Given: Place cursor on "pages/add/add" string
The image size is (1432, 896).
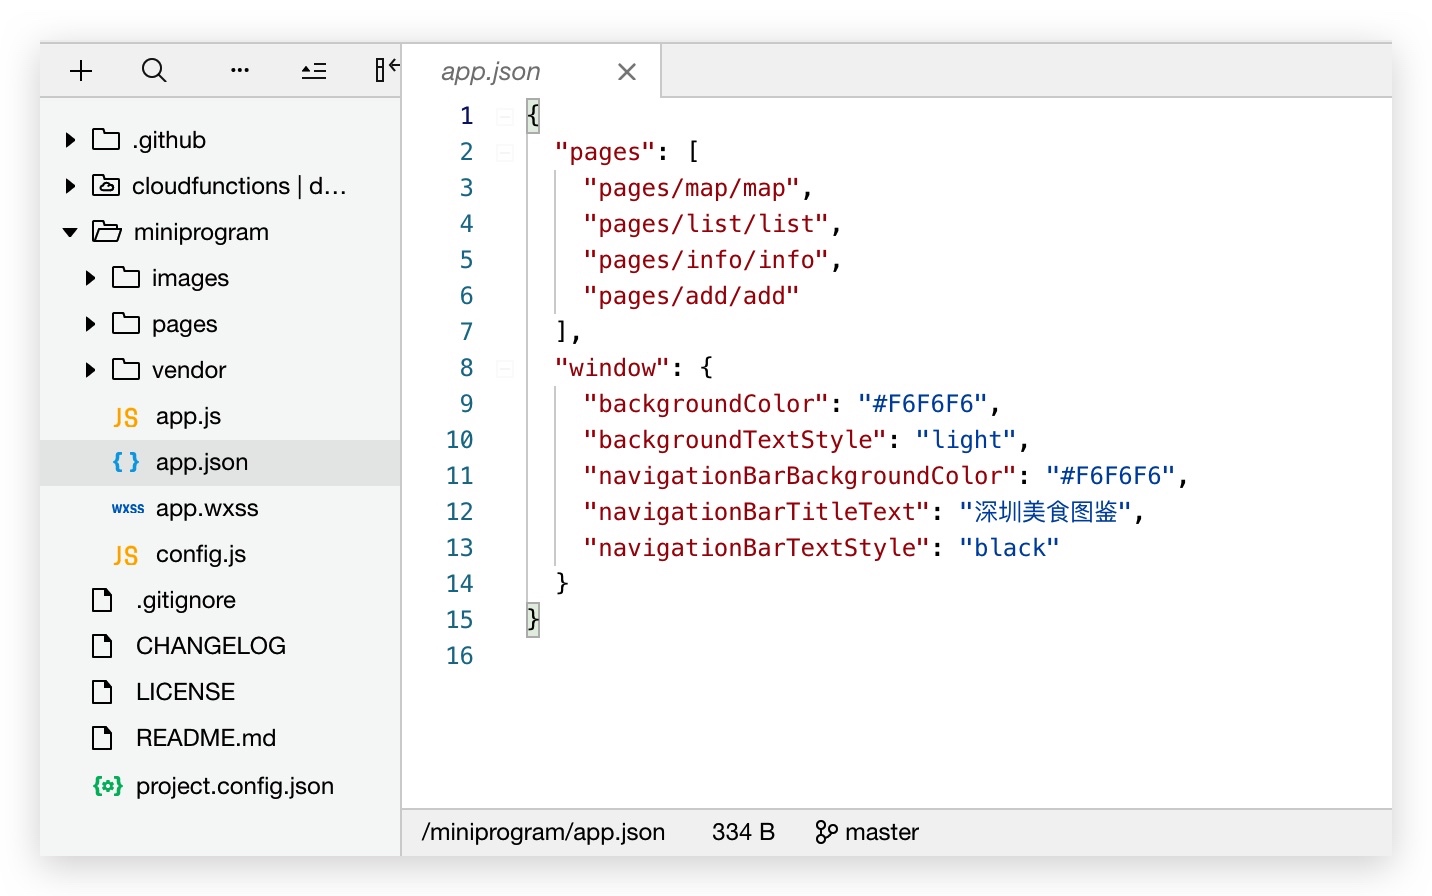Looking at the screenshot, I should point(692,296).
